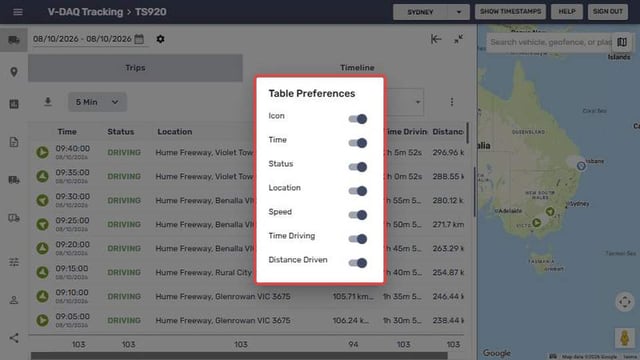Open the SYDNEY timezone dropdown arrow

pyautogui.click(x=459, y=12)
